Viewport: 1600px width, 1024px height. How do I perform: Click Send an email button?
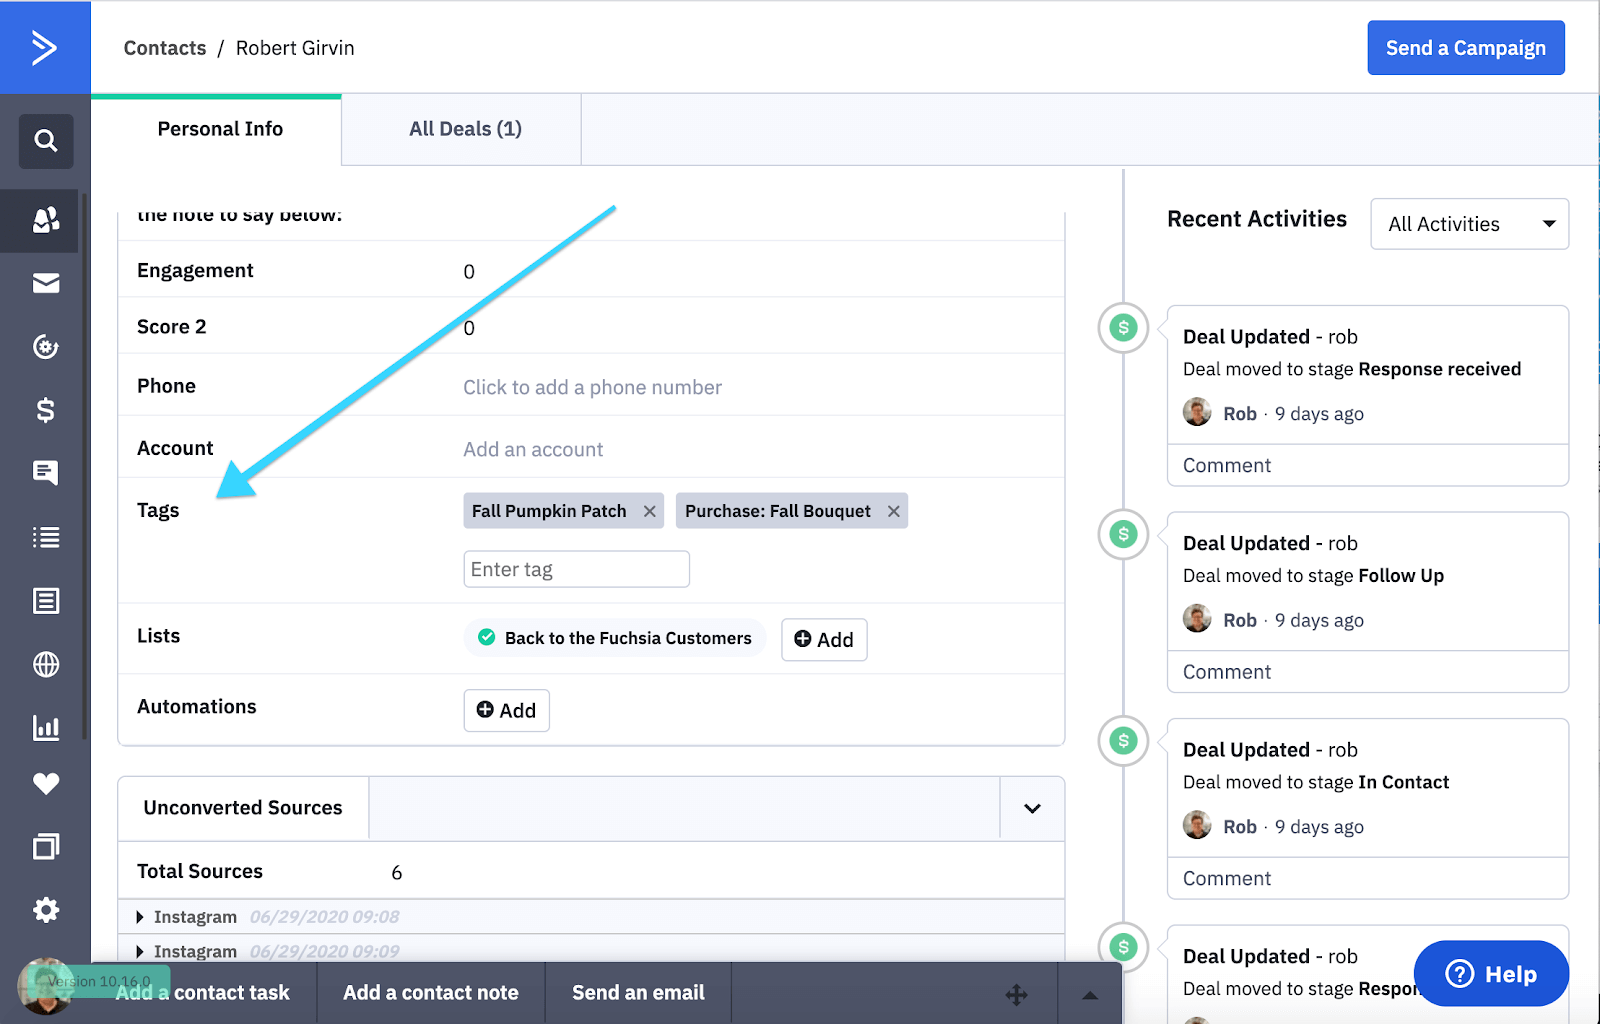click(638, 993)
